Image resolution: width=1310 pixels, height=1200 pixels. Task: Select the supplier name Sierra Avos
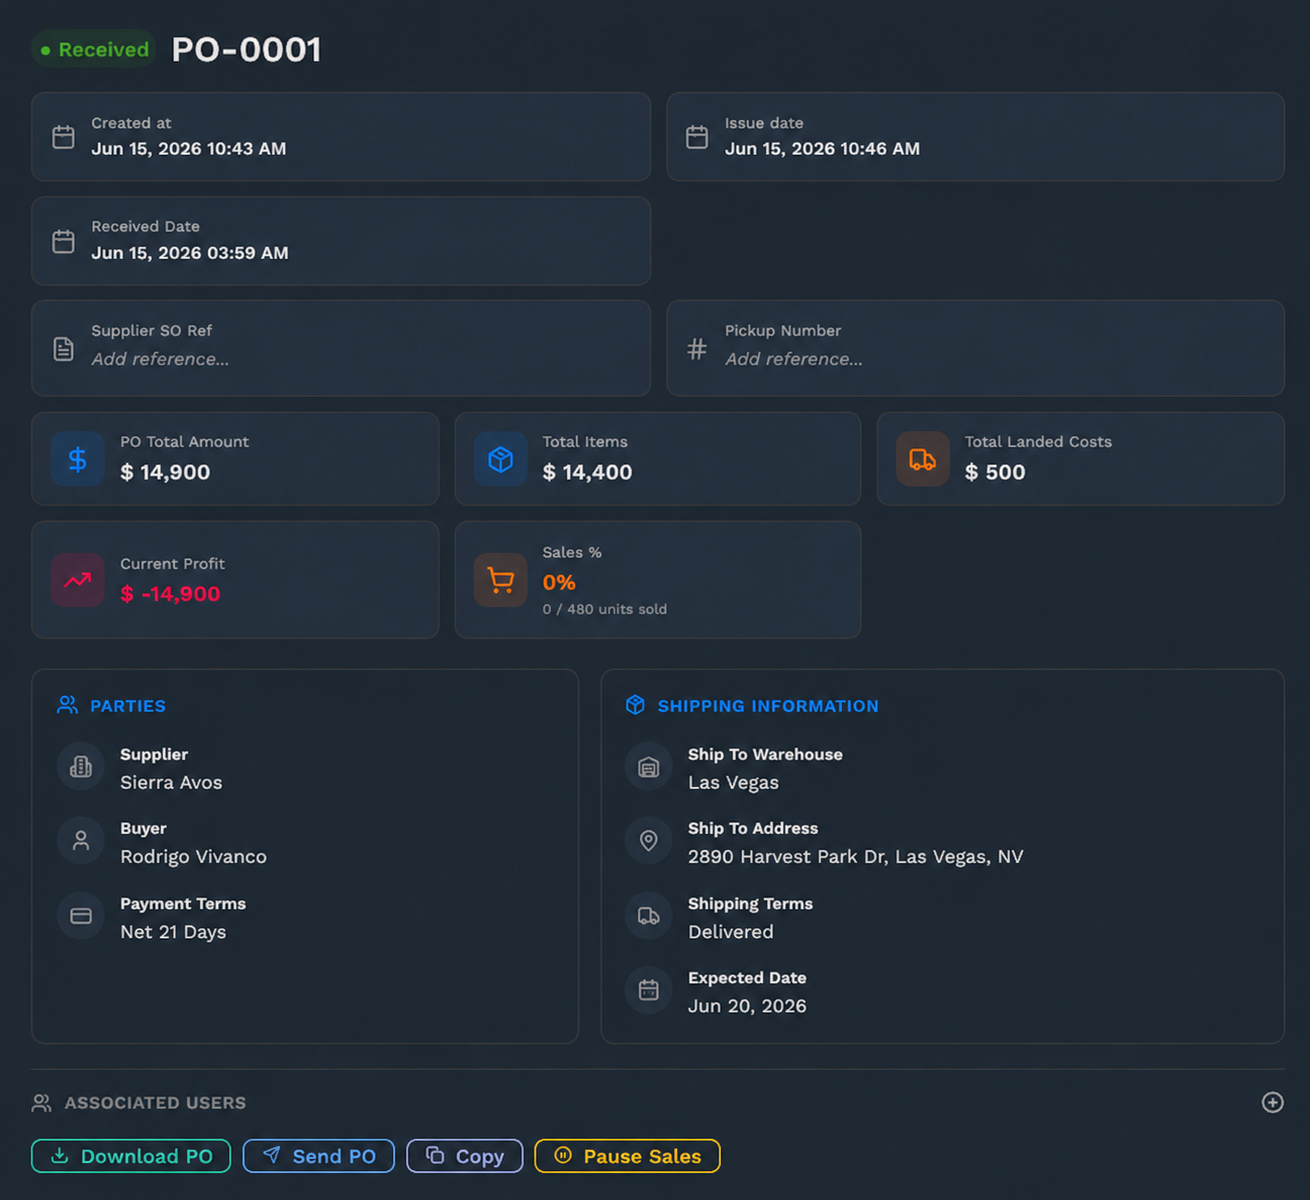[x=171, y=783]
